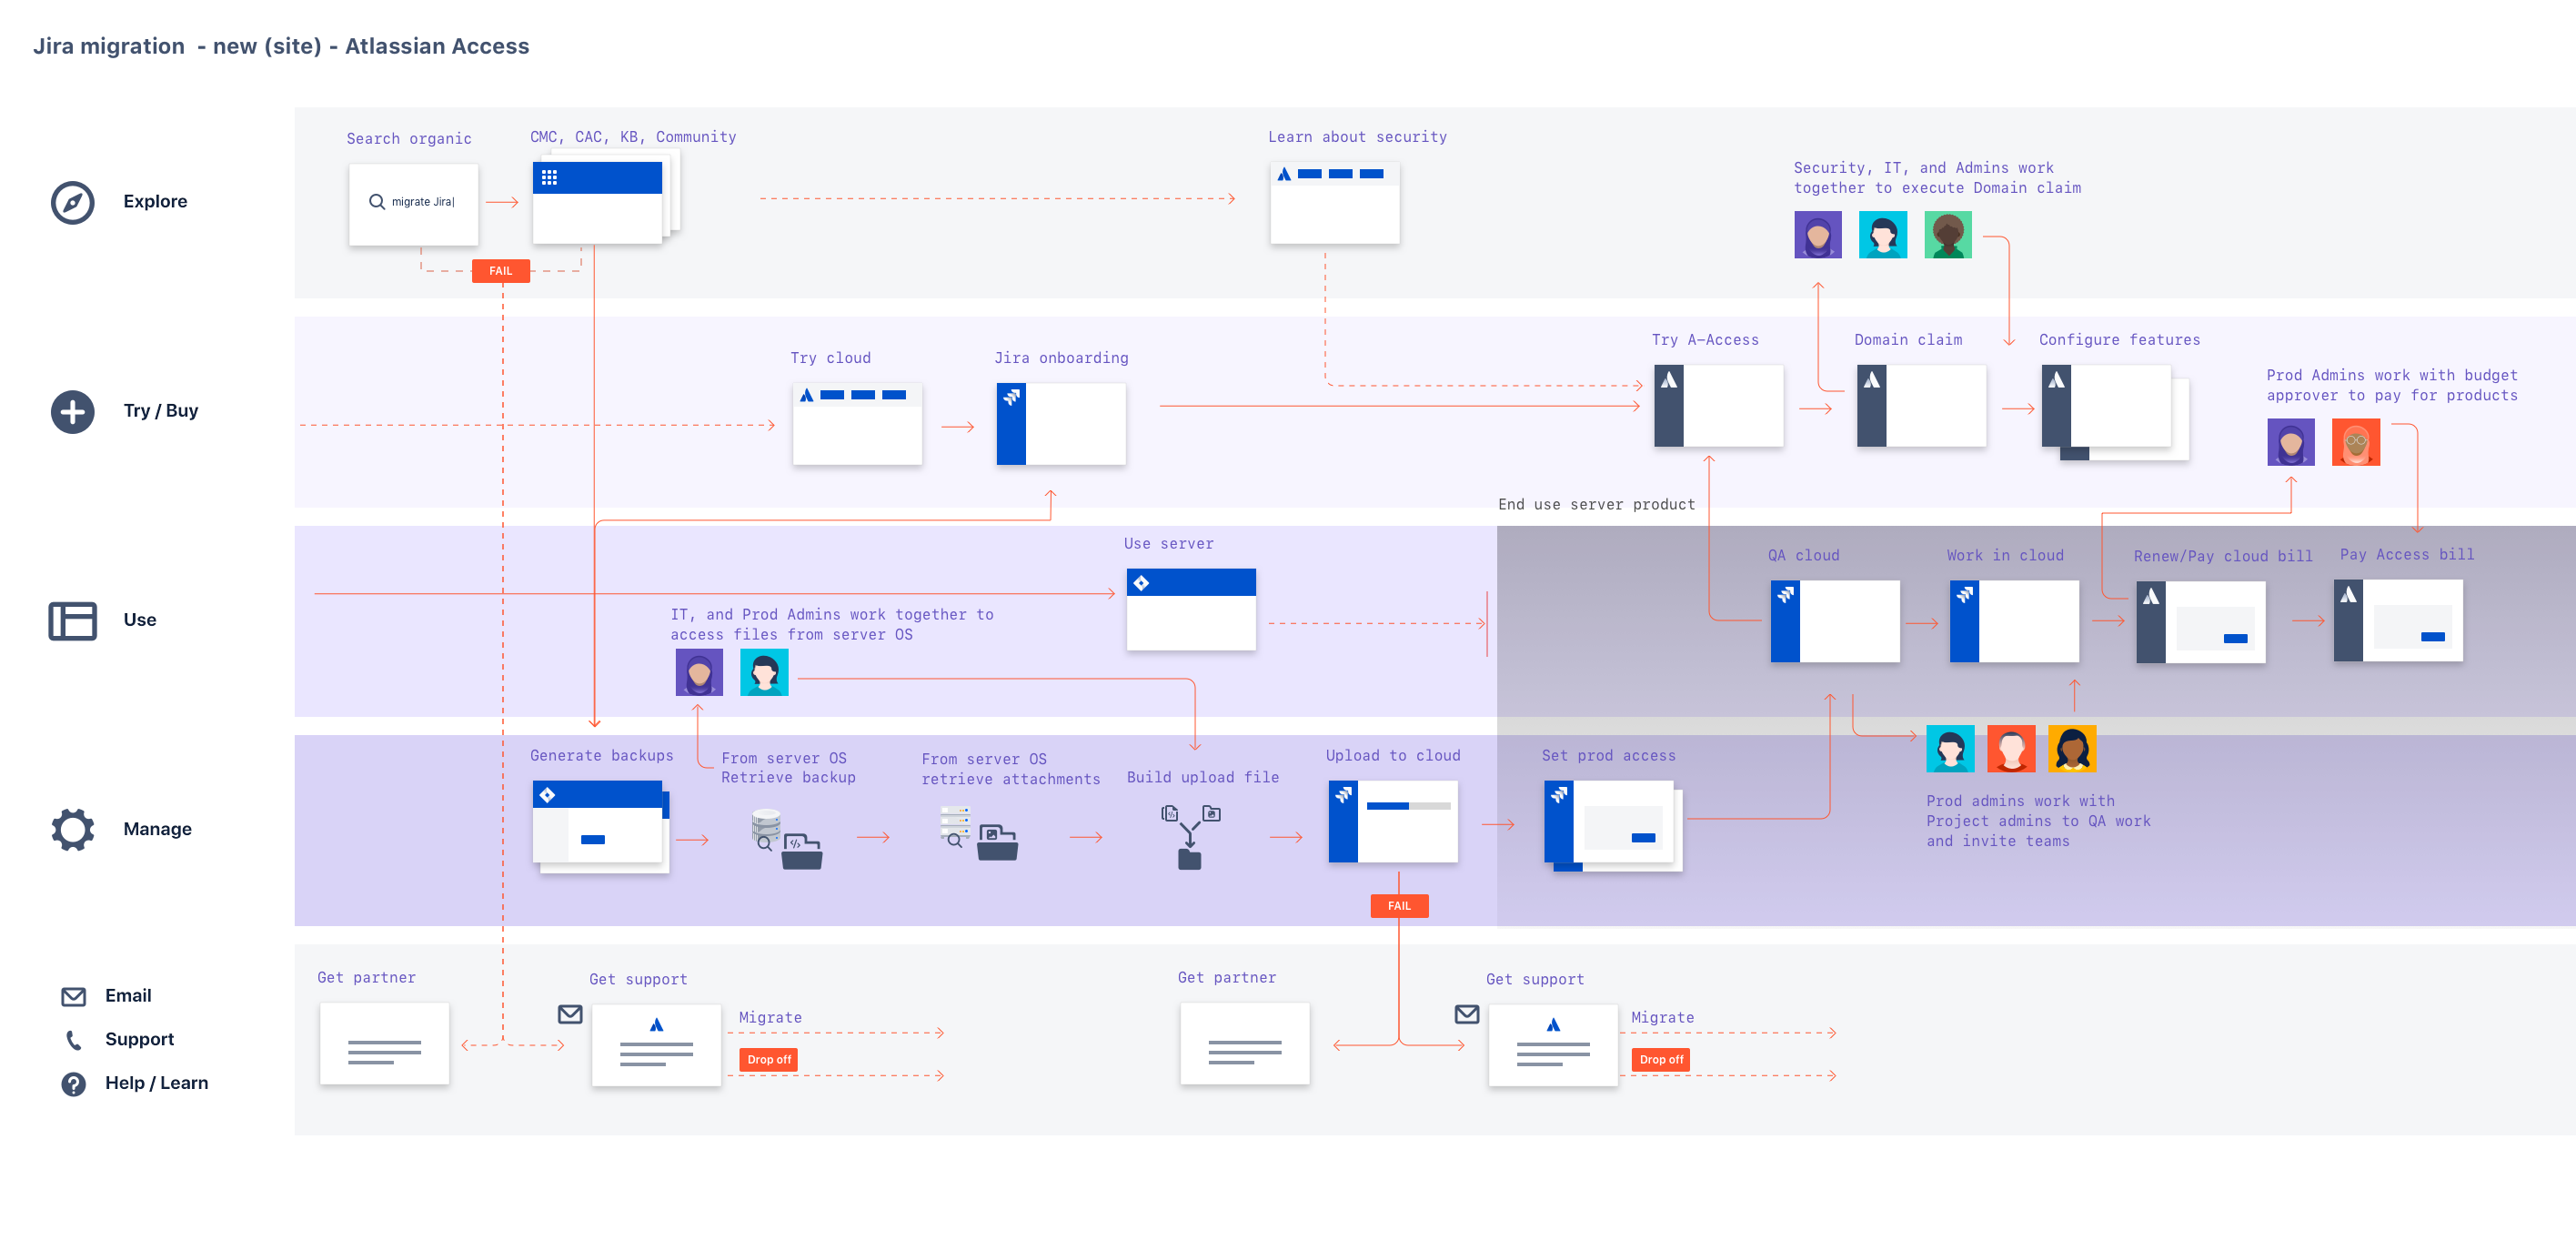Select the Pay Access bill thumbnail
The height and width of the screenshot is (1240, 2576).
pyautogui.click(x=2398, y=621)
